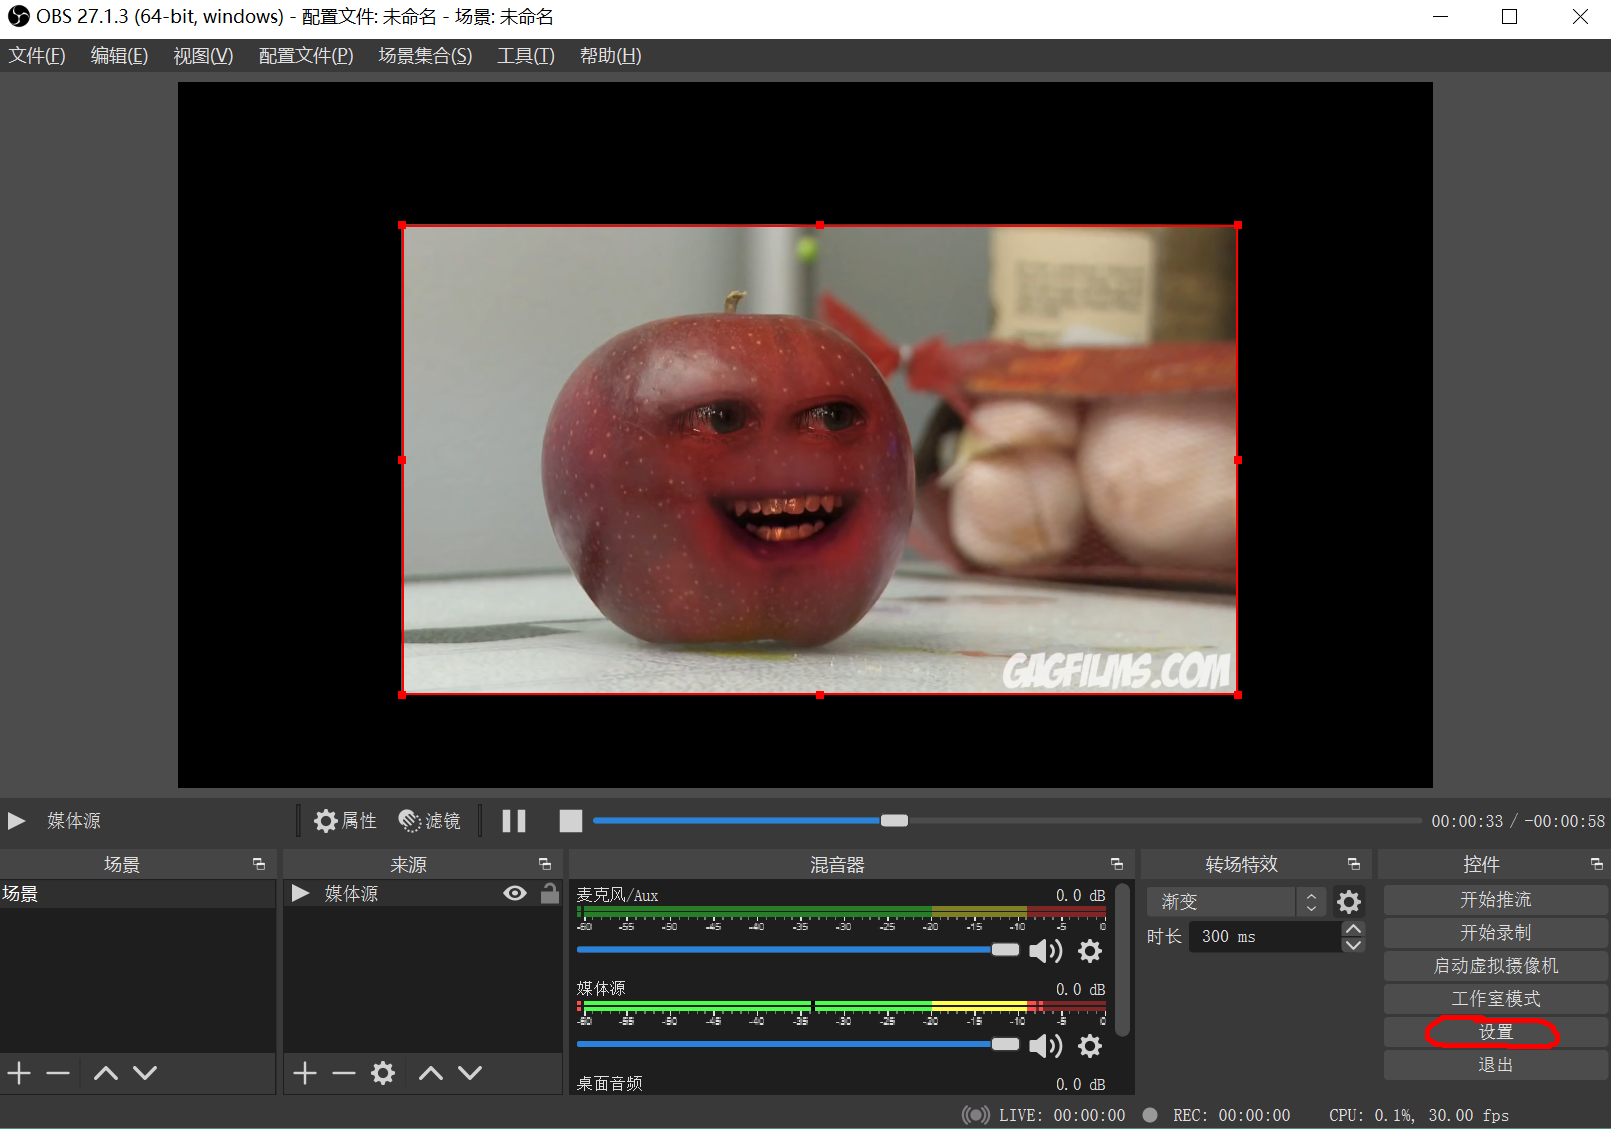Adjust 麦克风/Aux volume slider

click(x=798, y=950)
